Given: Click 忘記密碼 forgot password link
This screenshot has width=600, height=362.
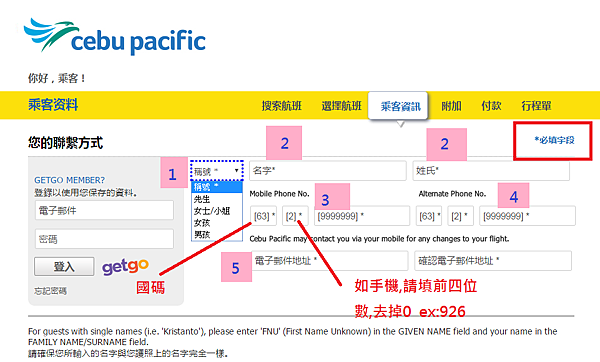Looking at the screenshot, I should tap(51, 291).
